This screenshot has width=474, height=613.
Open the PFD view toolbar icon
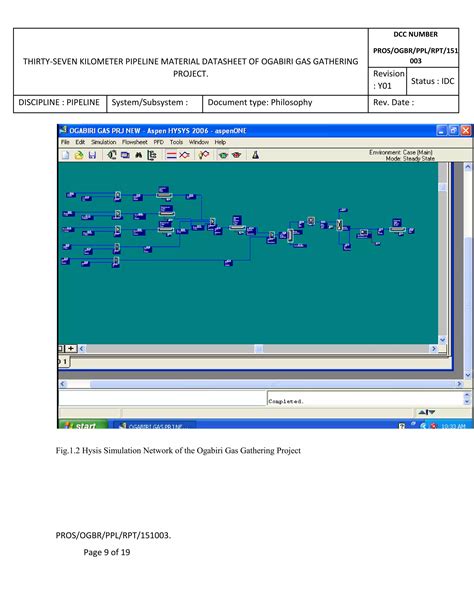click(112, 155)
